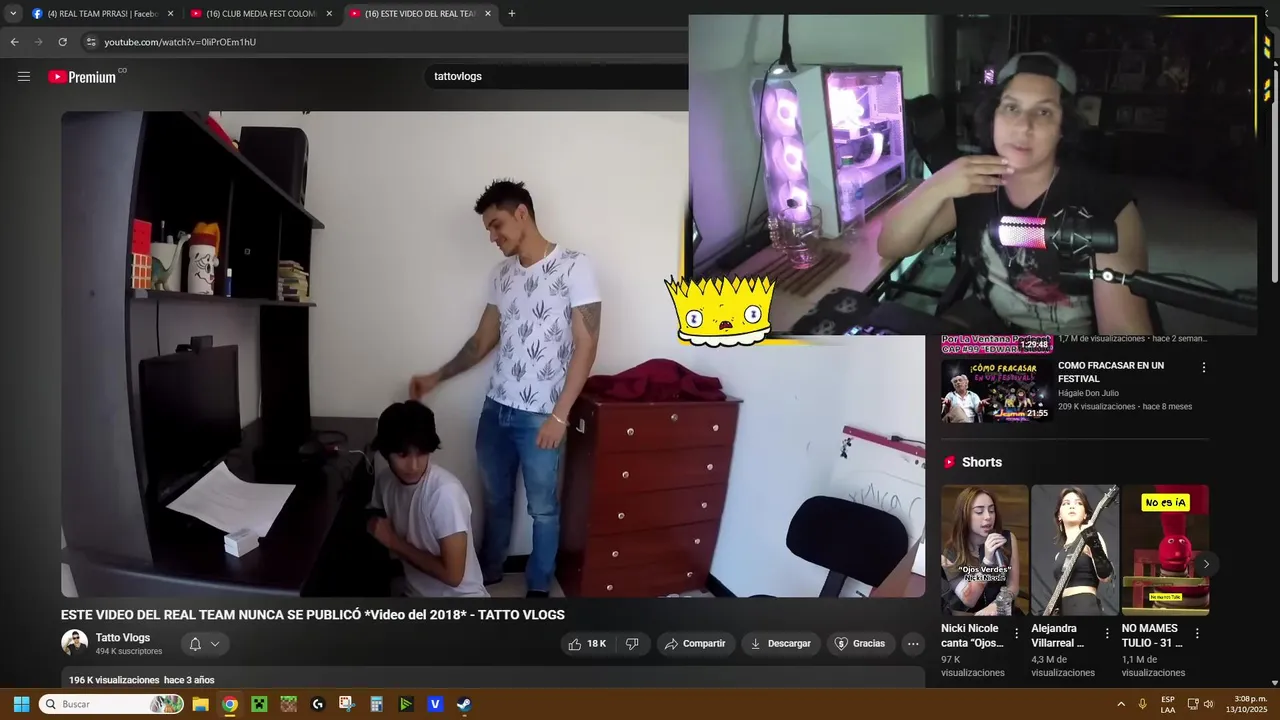Open Snipping Tool from taskbar

pos(347,704)
